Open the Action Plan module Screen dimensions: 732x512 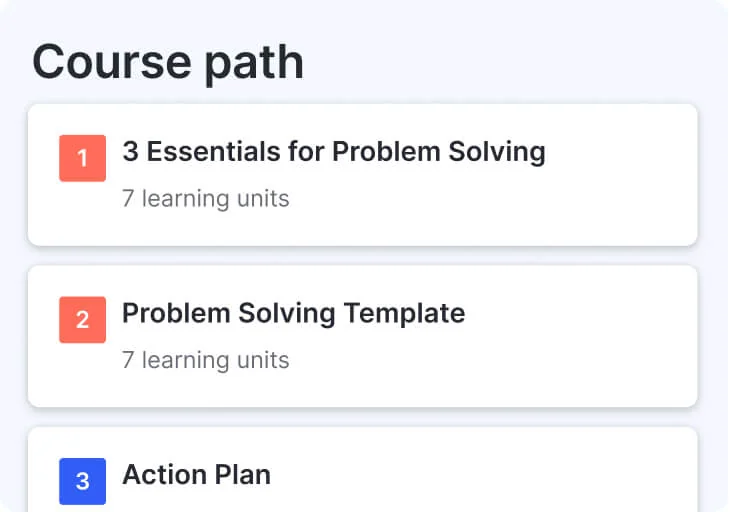(x=196, y=474)
